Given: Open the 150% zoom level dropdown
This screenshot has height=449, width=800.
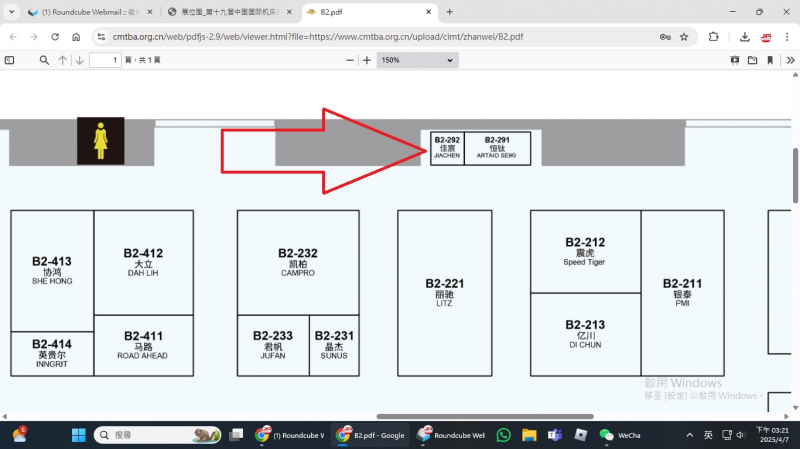Looking at the screenshot, I should point(417,60).
